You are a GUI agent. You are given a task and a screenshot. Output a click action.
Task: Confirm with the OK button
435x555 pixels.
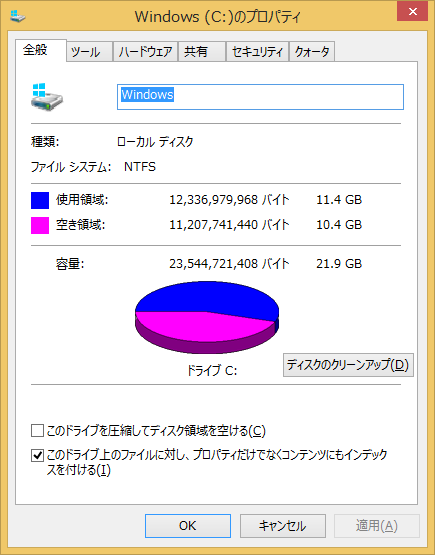188,526
